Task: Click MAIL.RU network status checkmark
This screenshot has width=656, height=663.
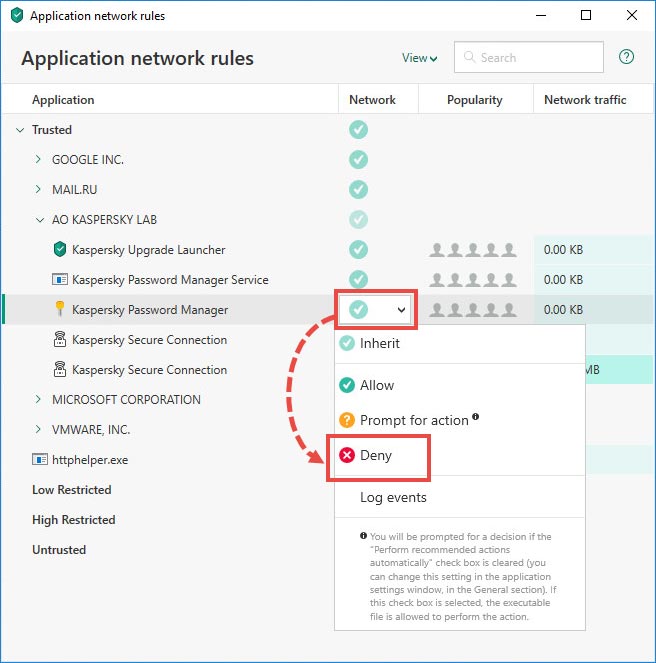Action: 358,189
